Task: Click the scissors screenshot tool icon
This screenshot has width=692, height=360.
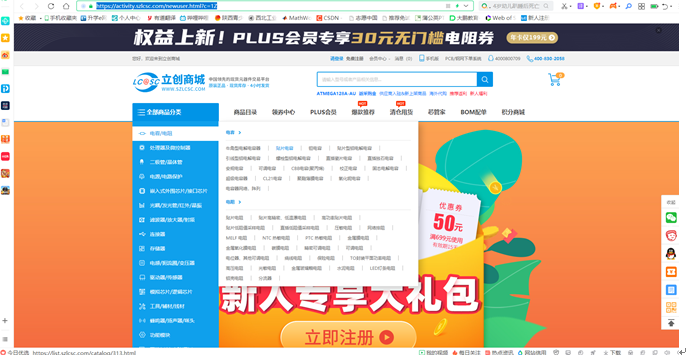Action: pos(564,6)
